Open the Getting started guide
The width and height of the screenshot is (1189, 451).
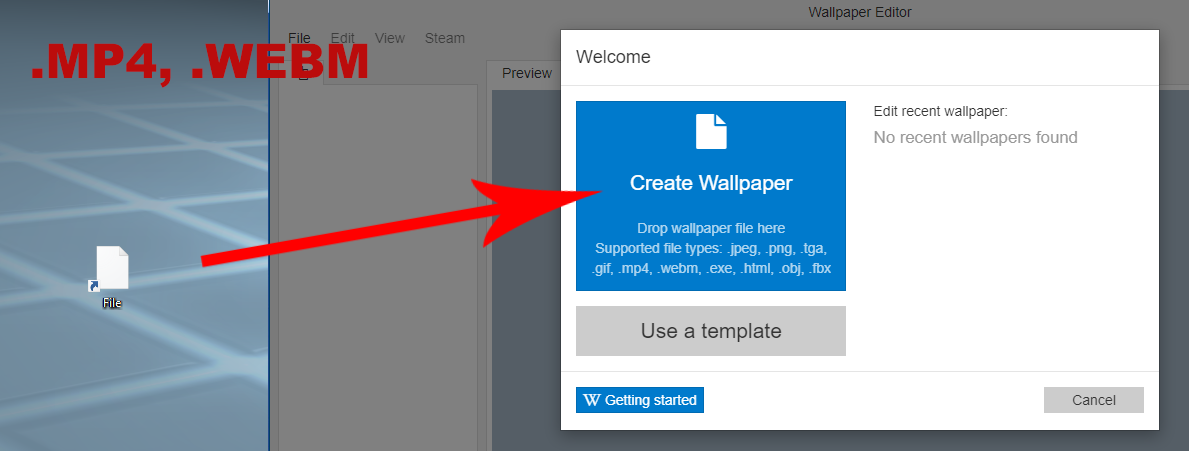640,400
